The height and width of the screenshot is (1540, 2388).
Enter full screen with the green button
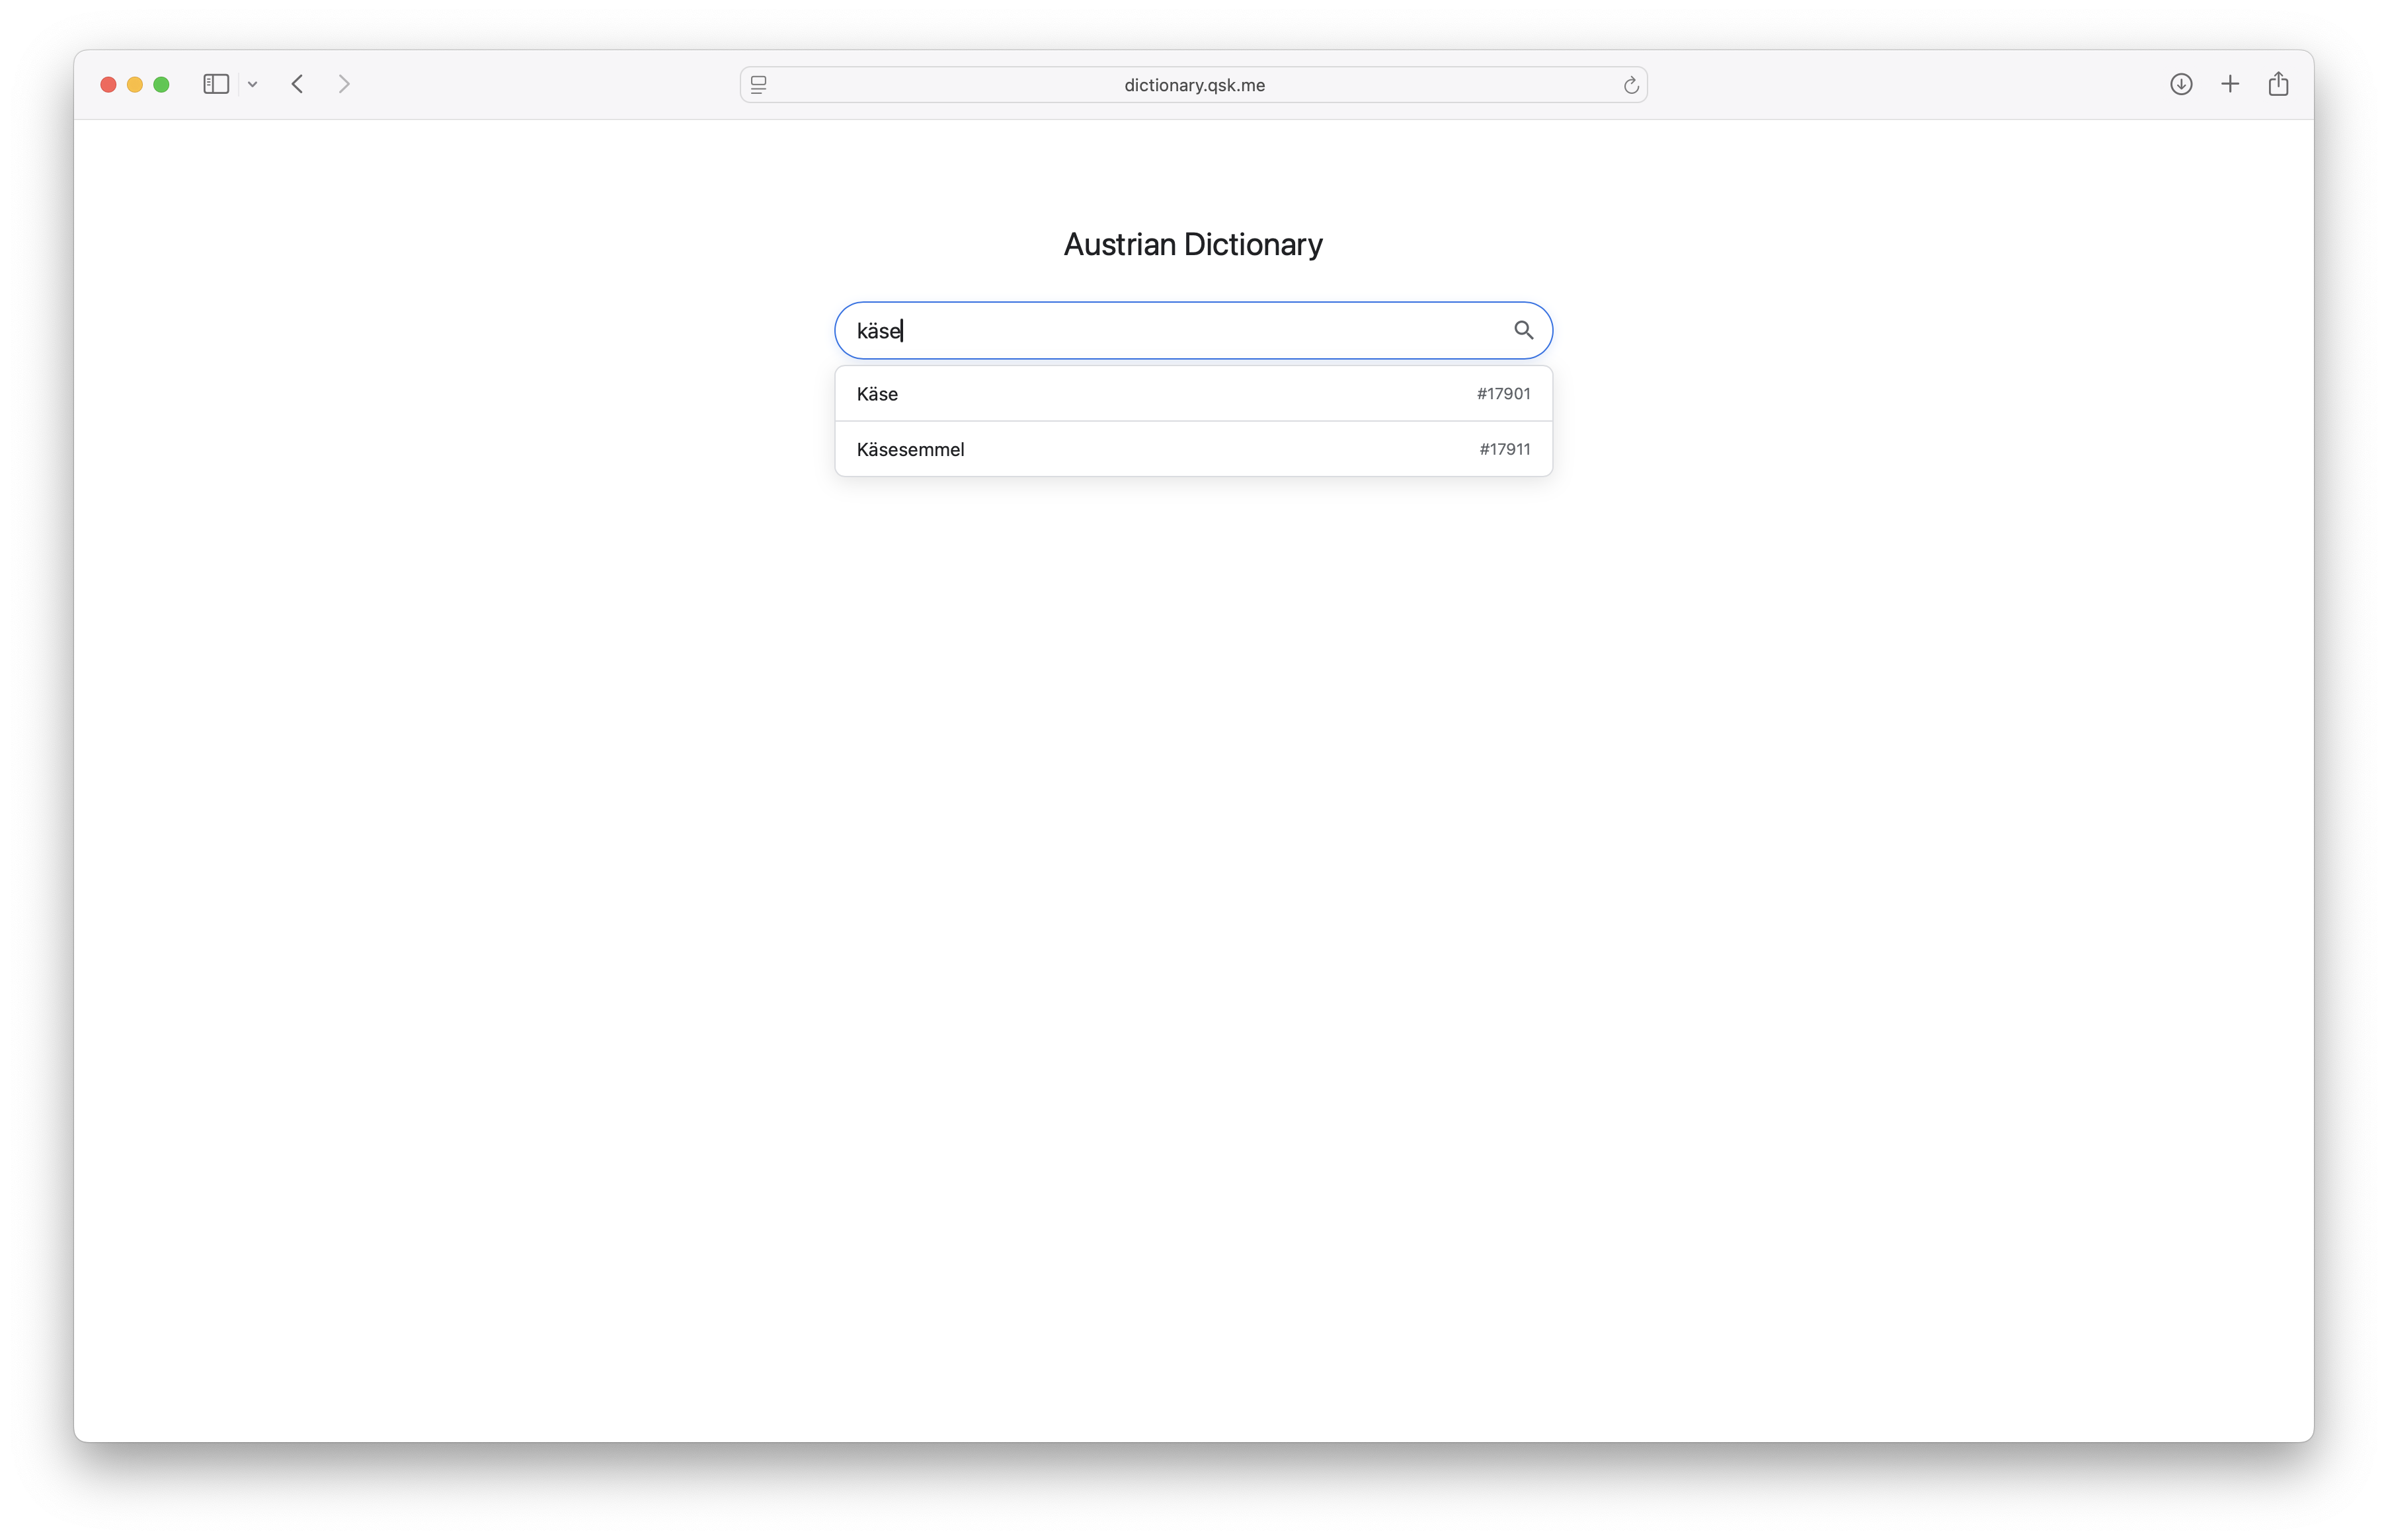coord(161,85)
